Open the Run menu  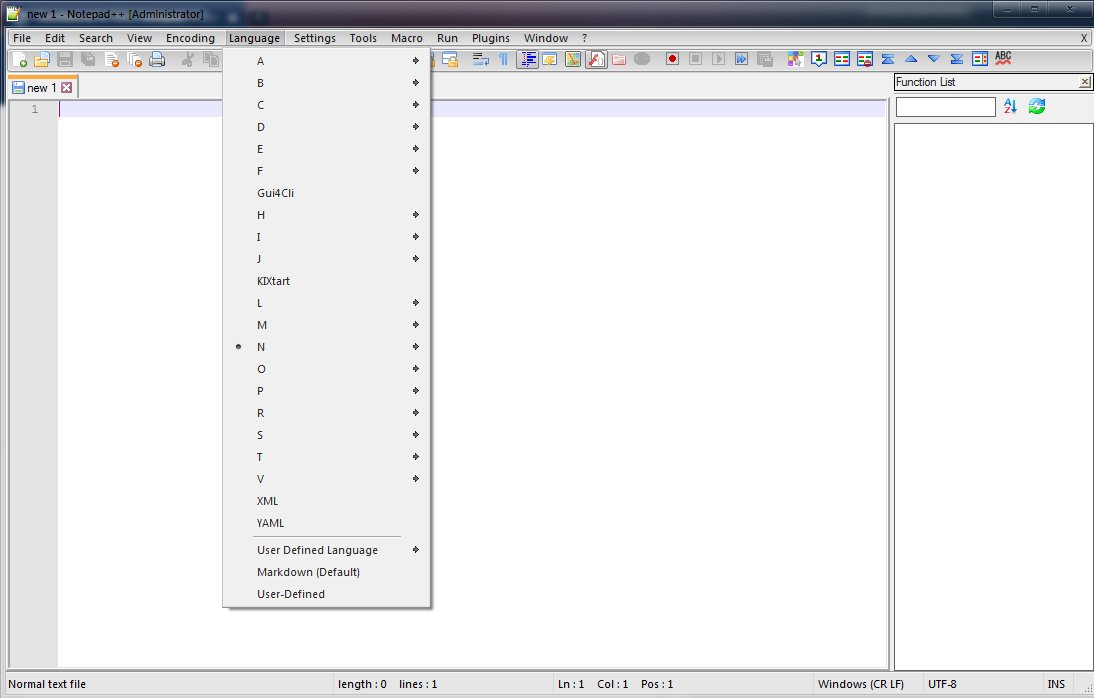(x=447, y=38)
